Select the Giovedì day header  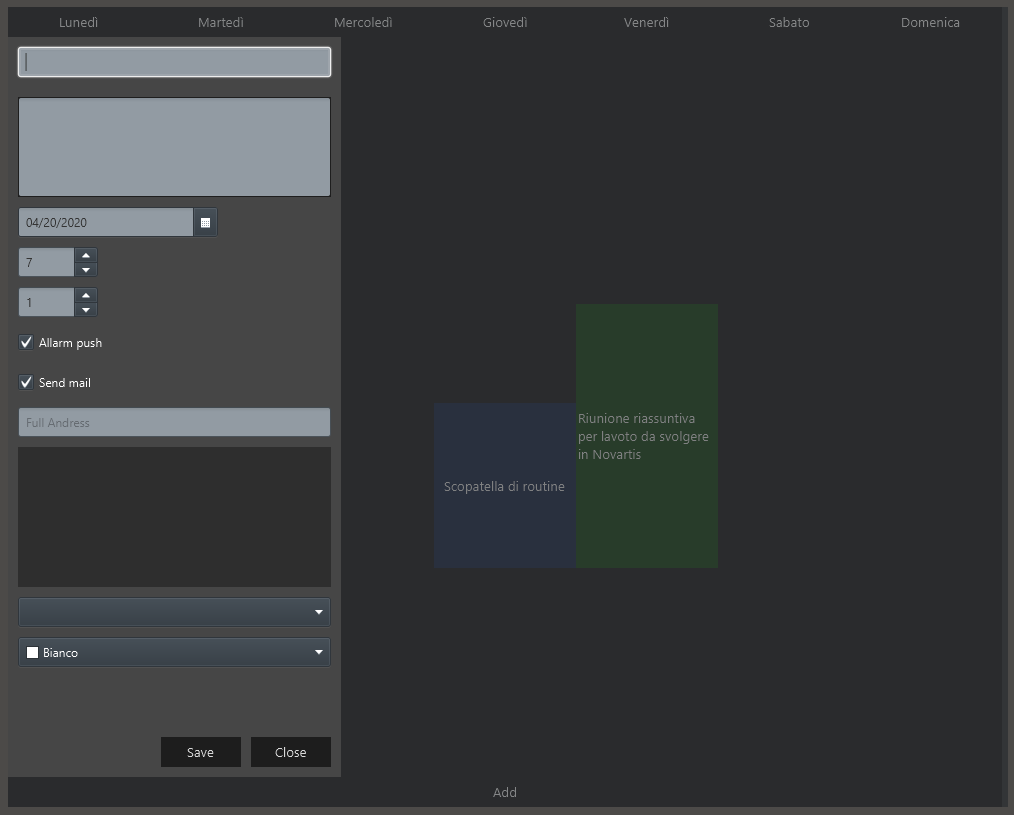(505, 23)
